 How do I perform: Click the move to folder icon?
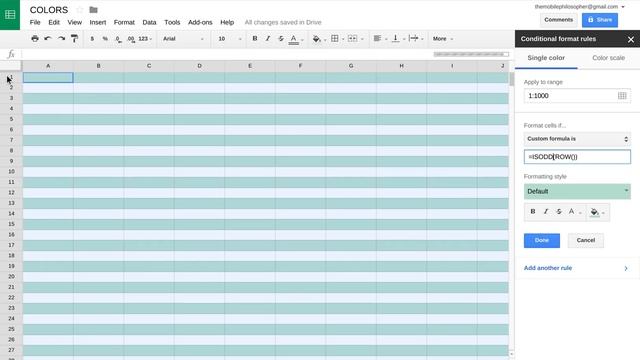coord(93,10)
